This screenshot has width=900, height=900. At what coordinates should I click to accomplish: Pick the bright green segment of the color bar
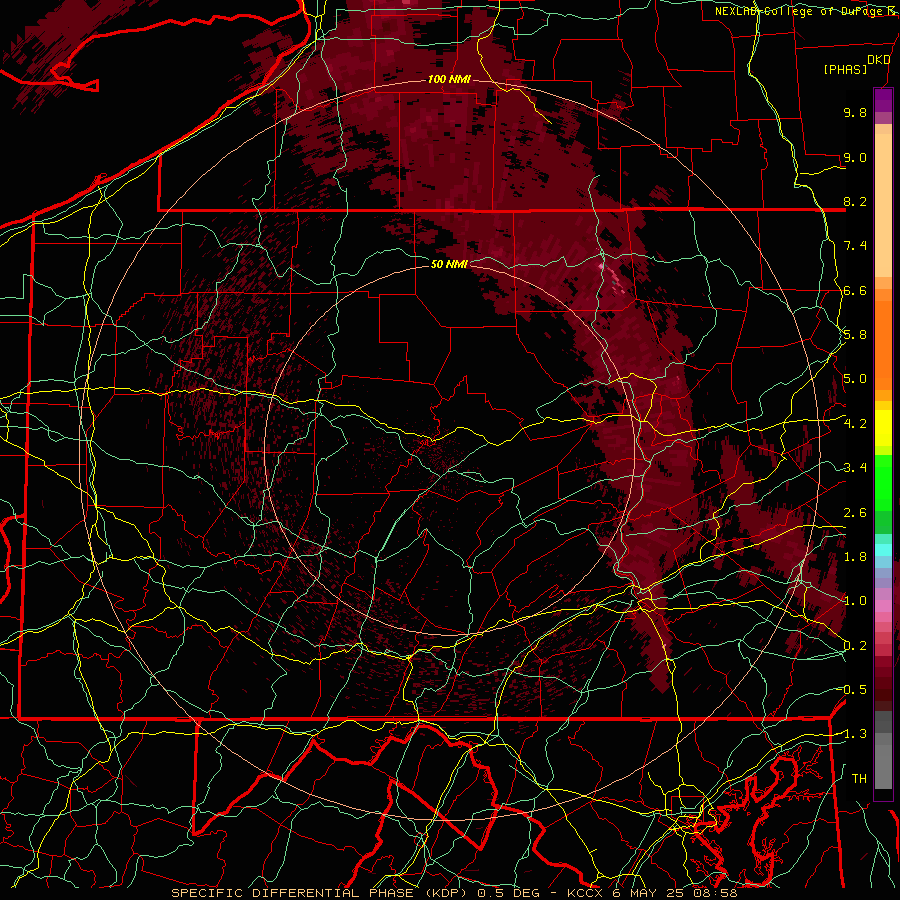click(883, 483)
